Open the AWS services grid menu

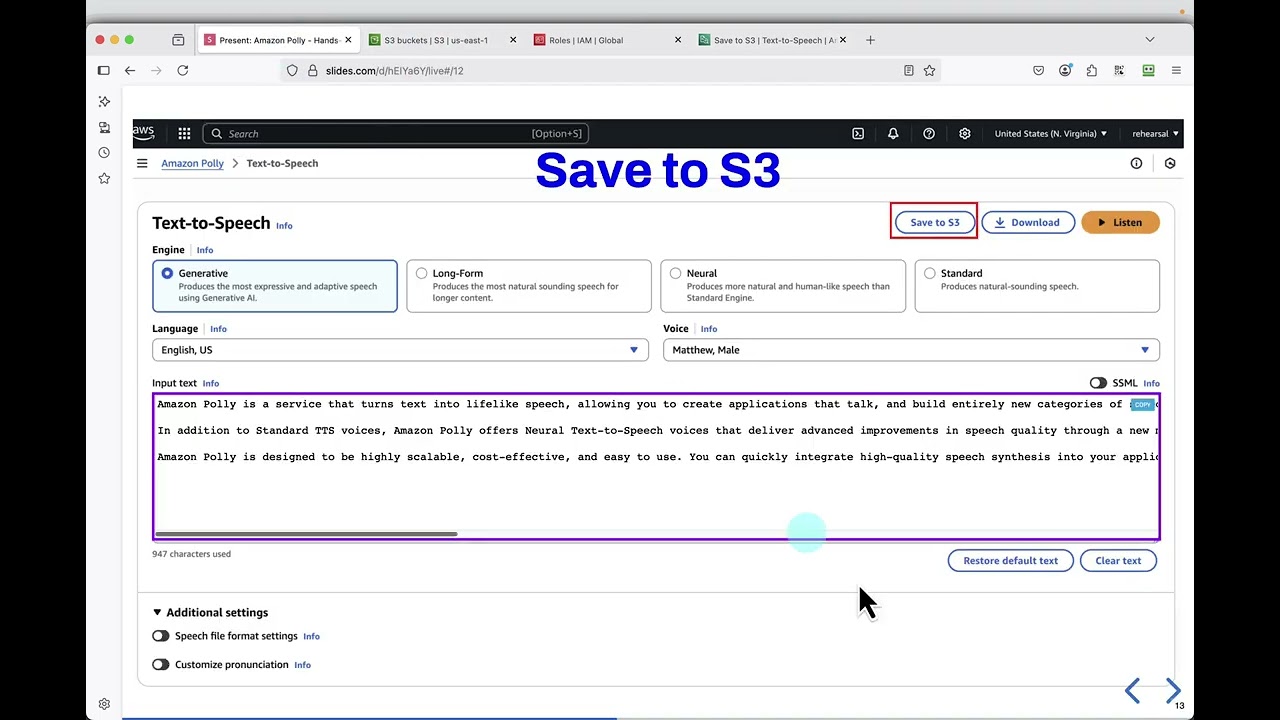click(184, 133)
